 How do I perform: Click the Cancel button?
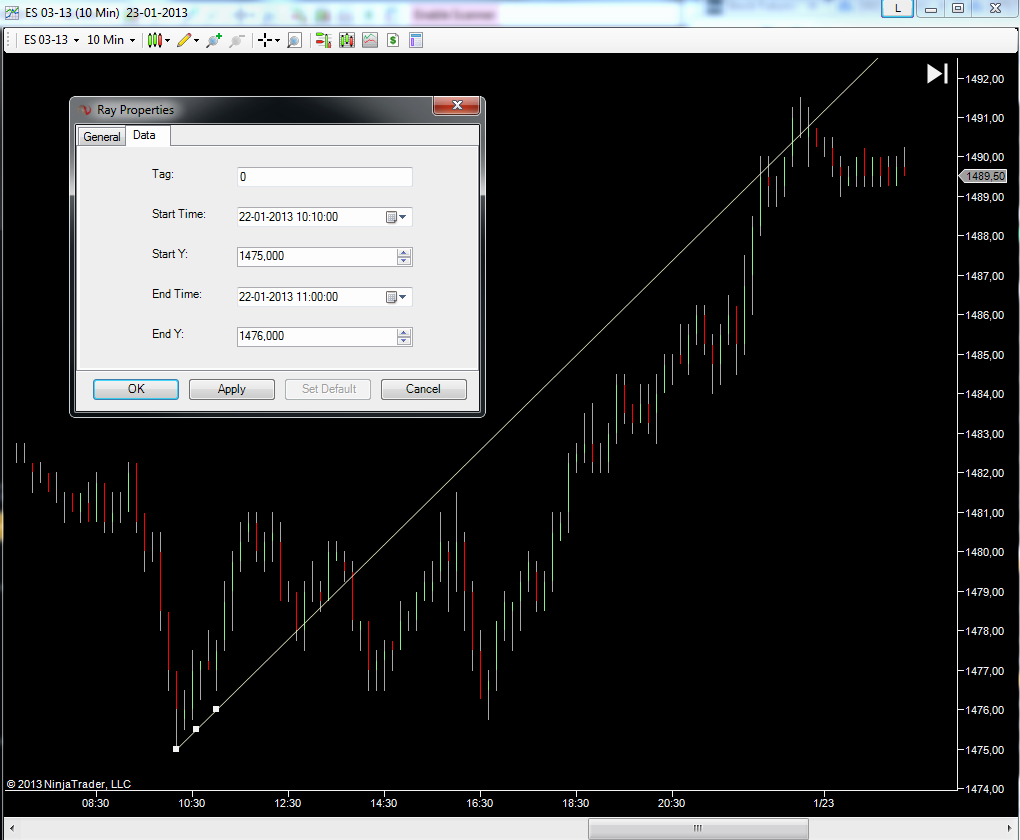423,389
